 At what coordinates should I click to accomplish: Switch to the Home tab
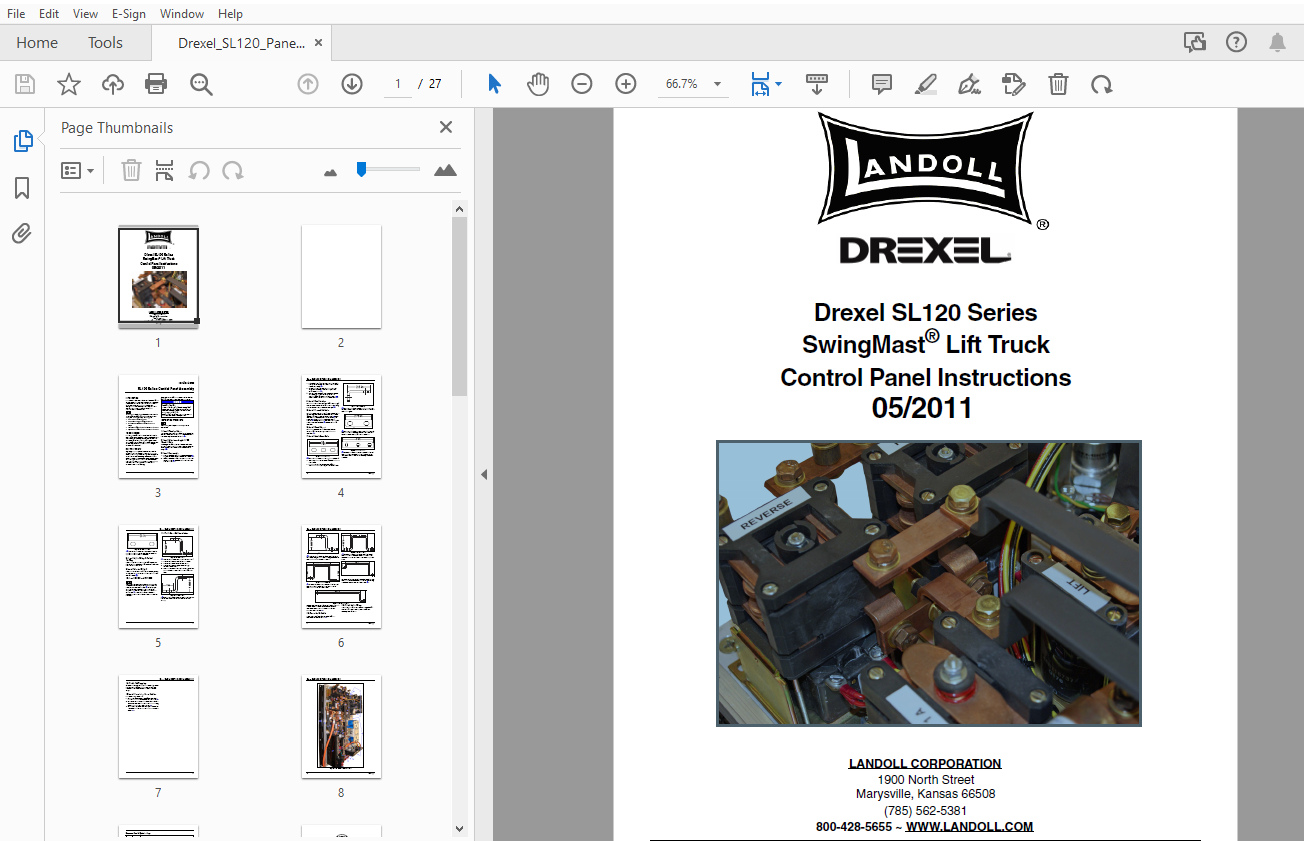pyautogui.click(x=37, y=42)
